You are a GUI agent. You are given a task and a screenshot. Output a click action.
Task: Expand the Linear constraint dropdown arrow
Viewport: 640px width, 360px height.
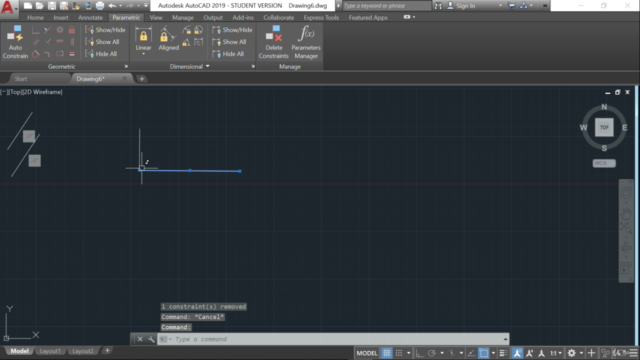click(143, 54)
